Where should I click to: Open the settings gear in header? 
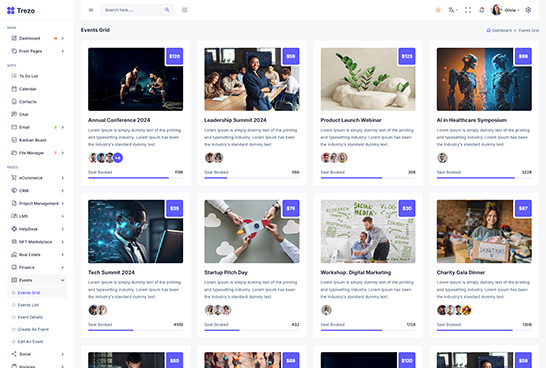[528, 10]
